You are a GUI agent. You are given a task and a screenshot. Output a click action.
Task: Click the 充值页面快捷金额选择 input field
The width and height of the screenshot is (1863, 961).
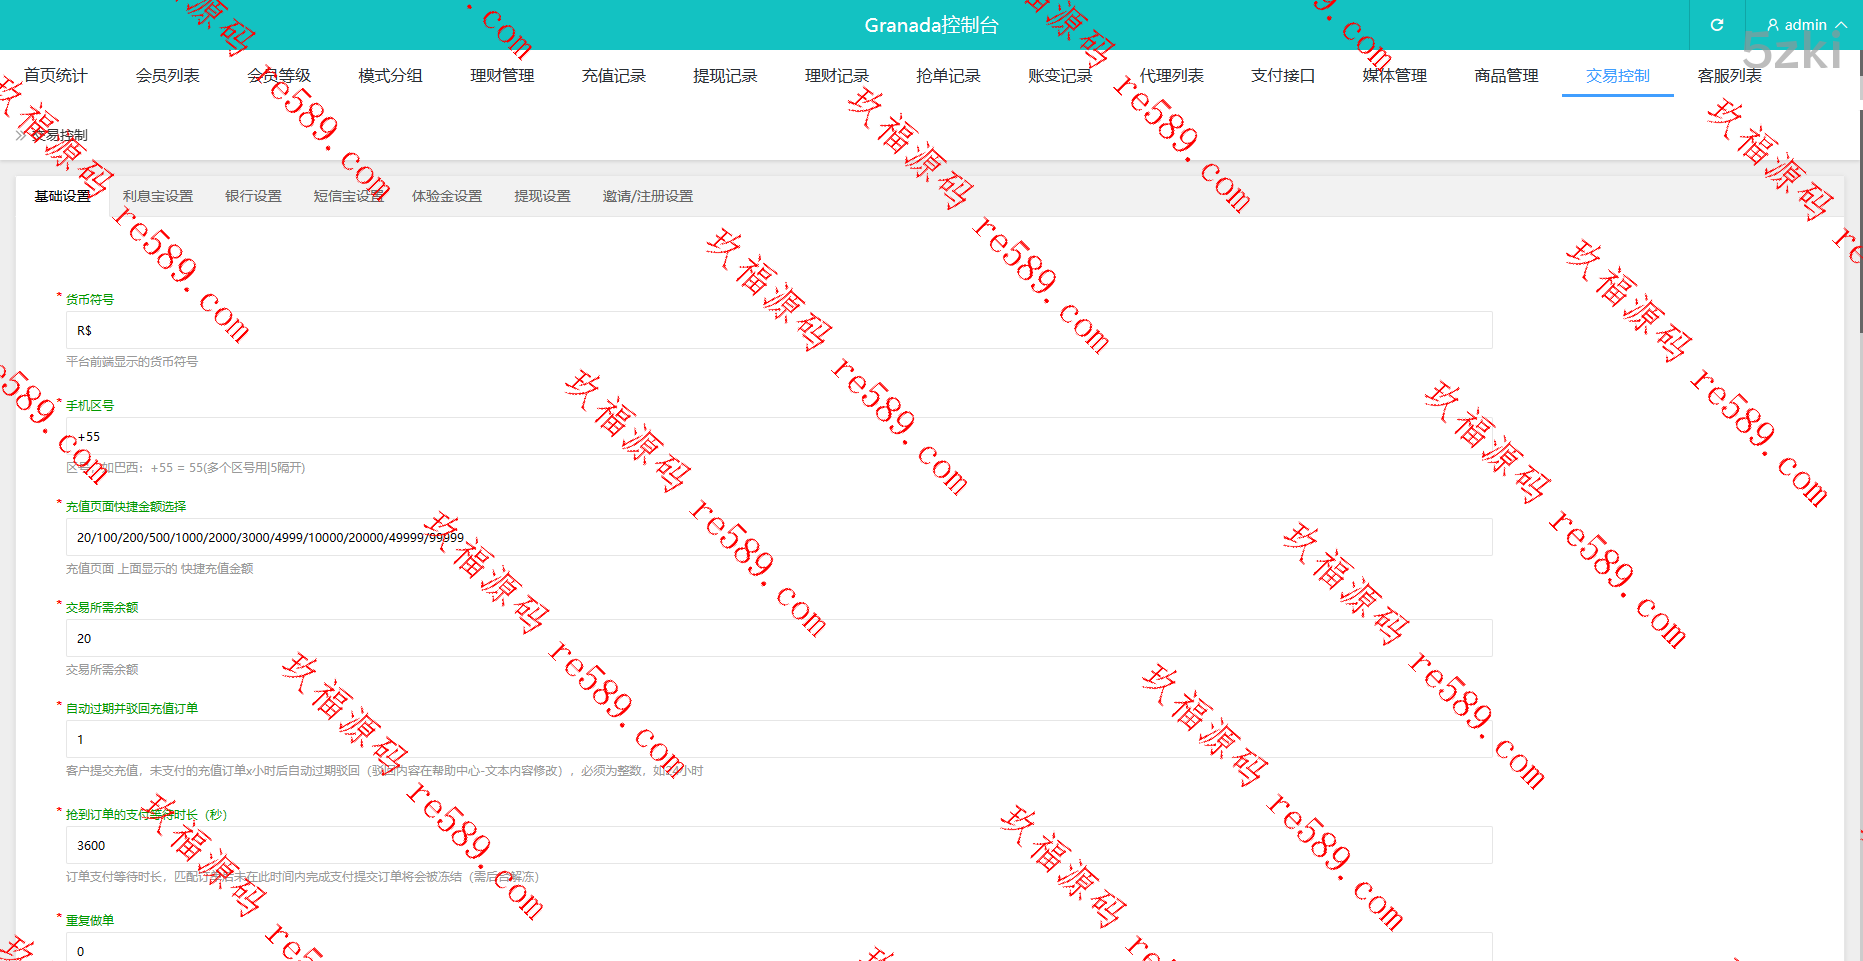tap(778, 538)
